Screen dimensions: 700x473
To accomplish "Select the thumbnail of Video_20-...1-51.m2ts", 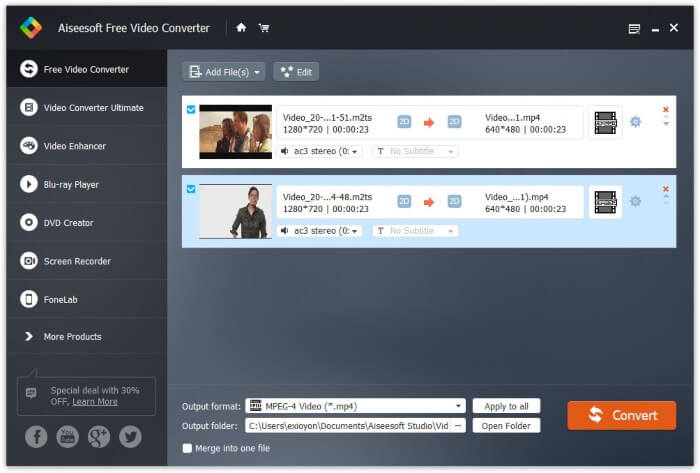I will click(235, 132).
